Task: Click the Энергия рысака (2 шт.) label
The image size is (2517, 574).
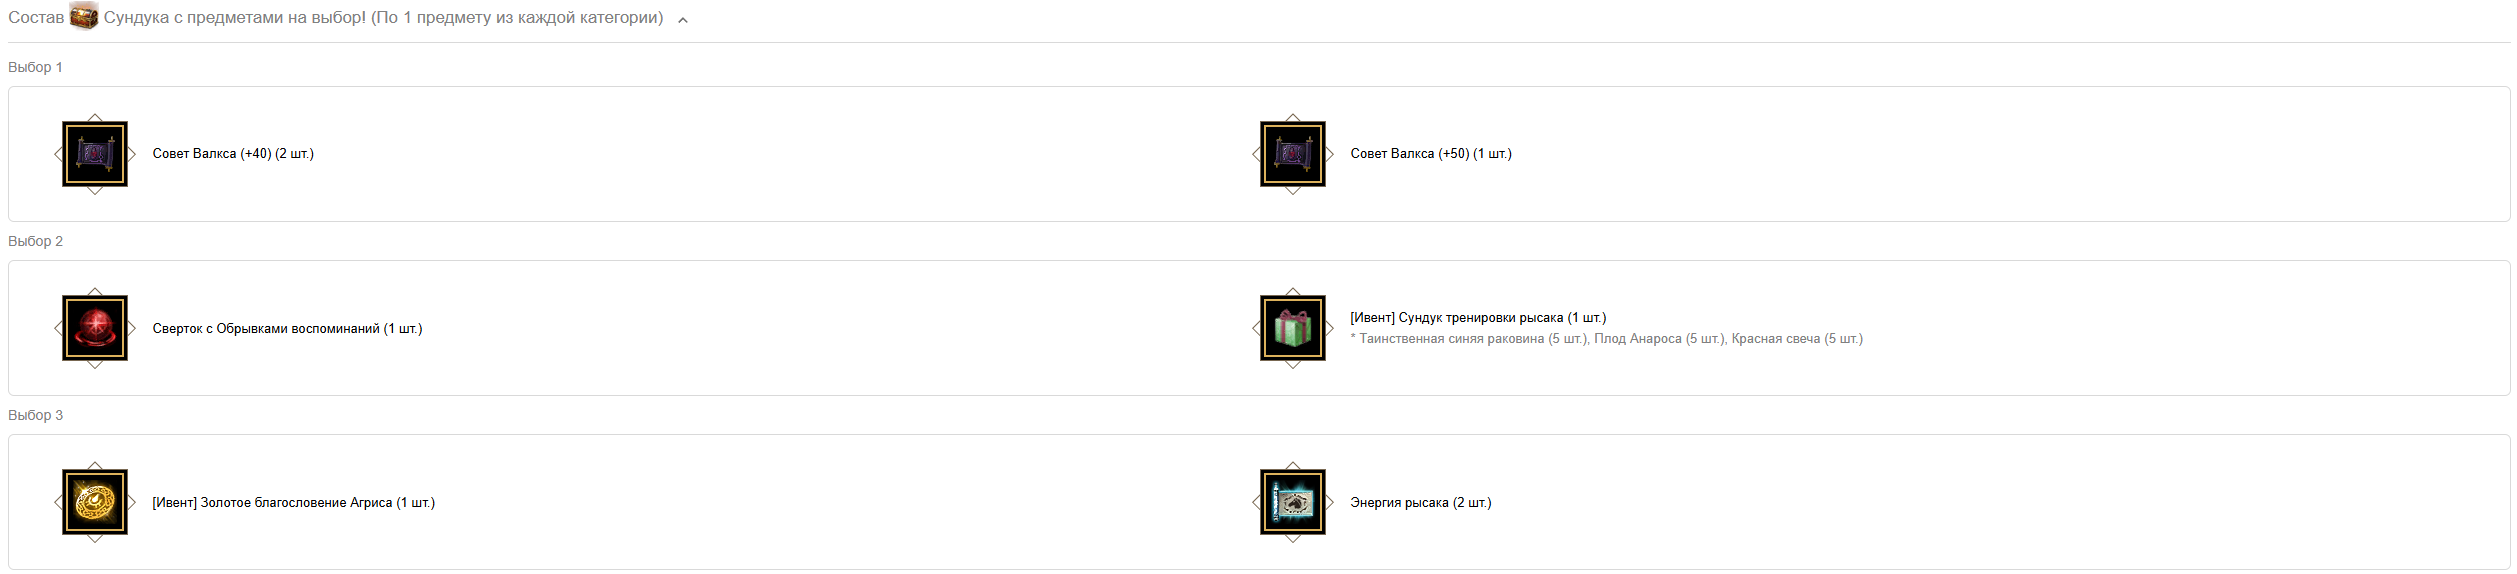Action: coord(1420,502)
